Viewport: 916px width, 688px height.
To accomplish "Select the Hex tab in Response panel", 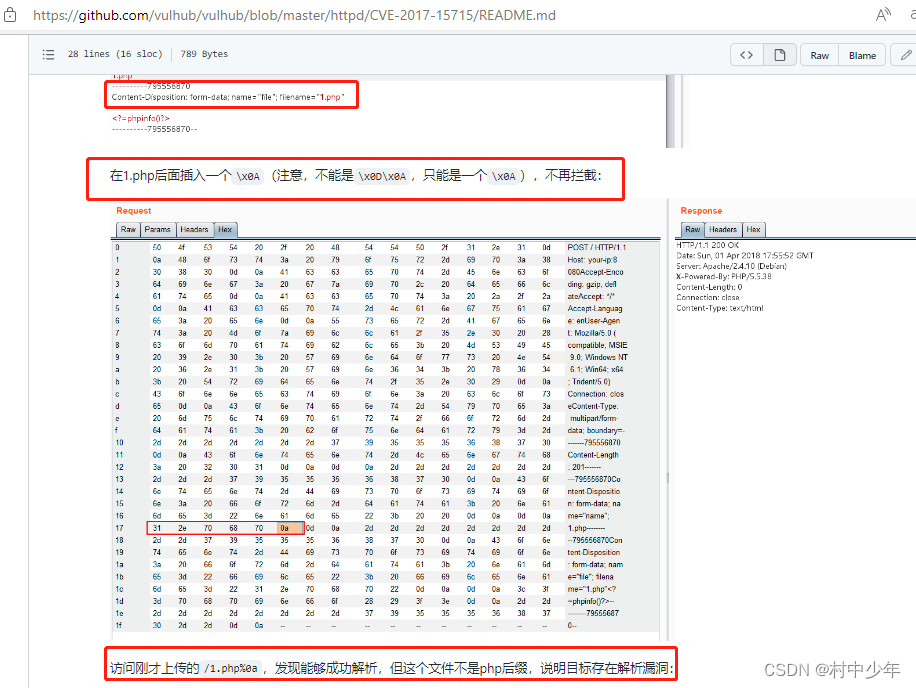I will (754, 230).
